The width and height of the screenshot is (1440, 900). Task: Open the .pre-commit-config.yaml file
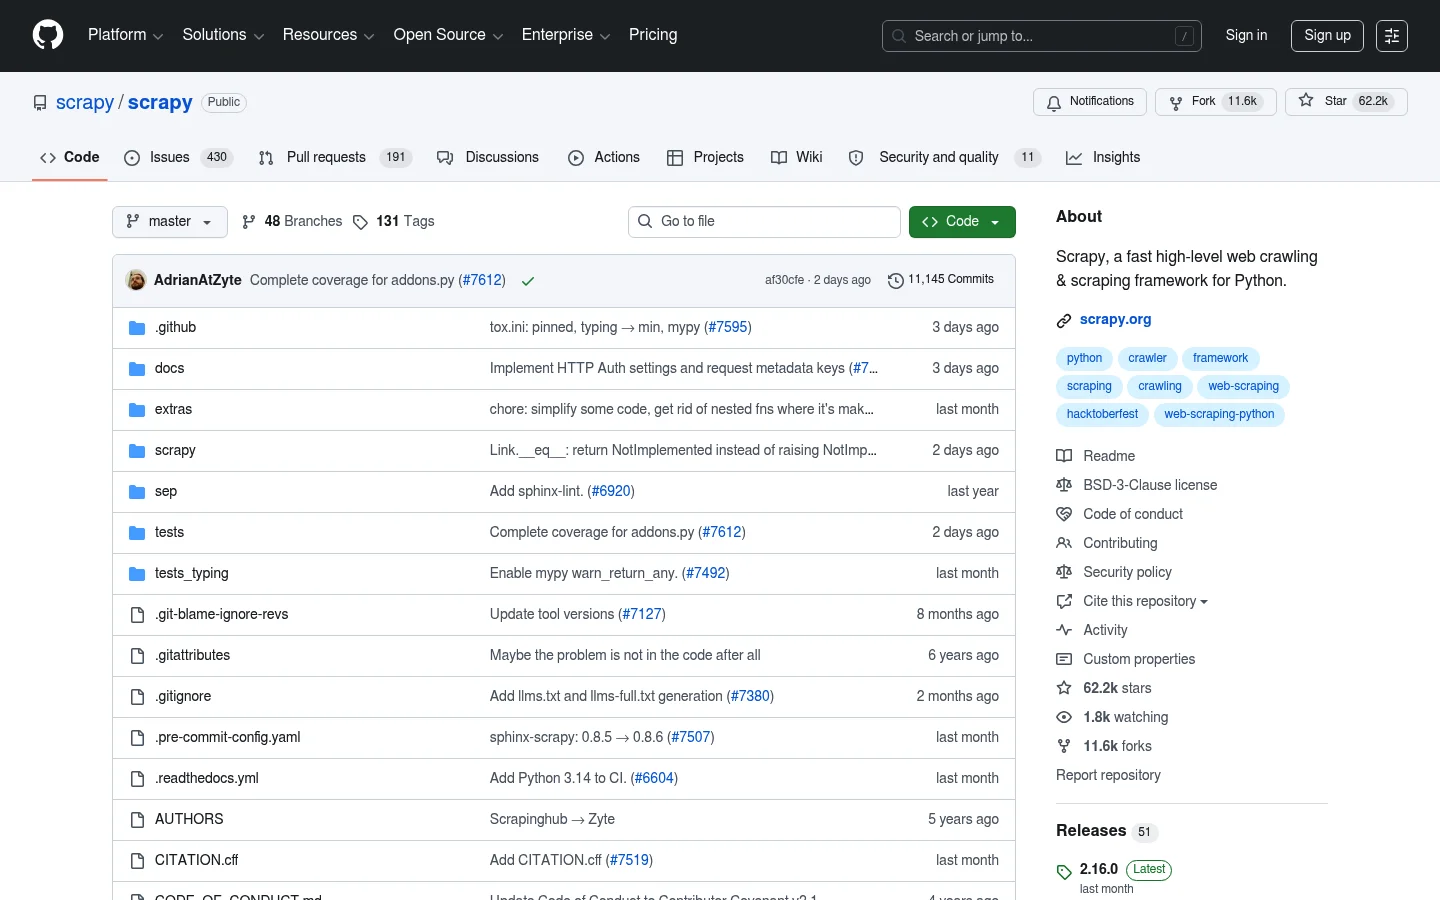228,737
